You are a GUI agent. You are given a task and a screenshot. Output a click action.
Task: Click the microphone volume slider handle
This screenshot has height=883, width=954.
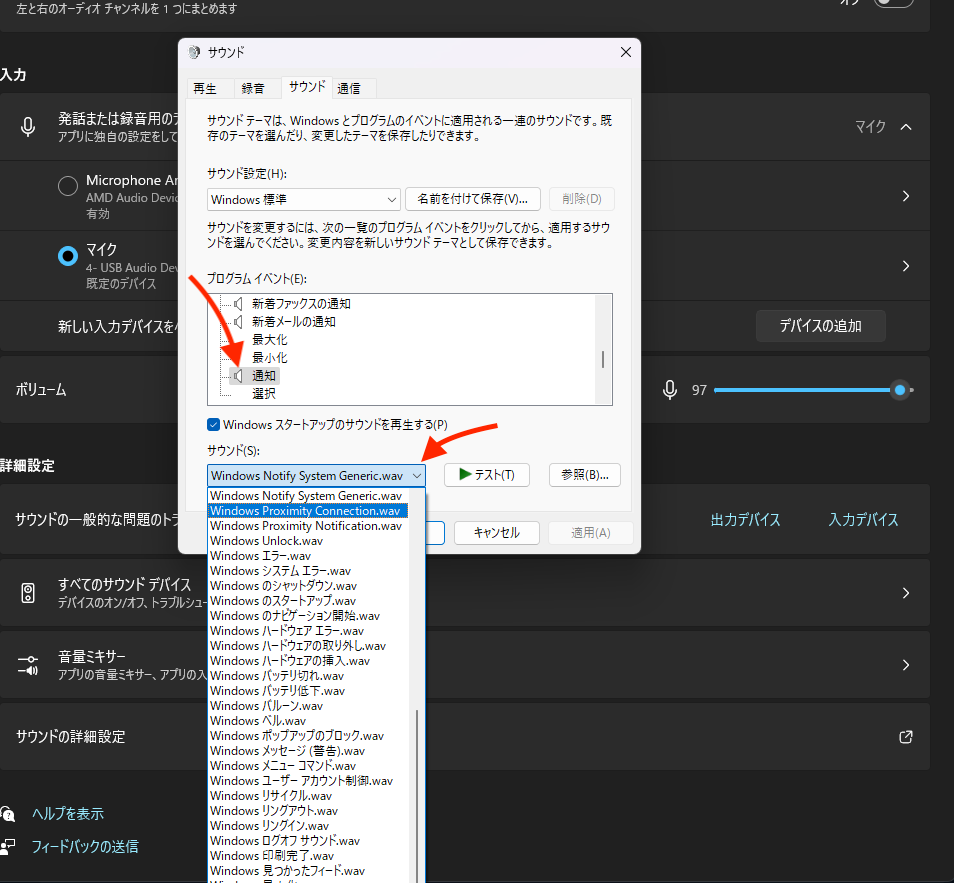pyautogui.click(x=901, y=389)
